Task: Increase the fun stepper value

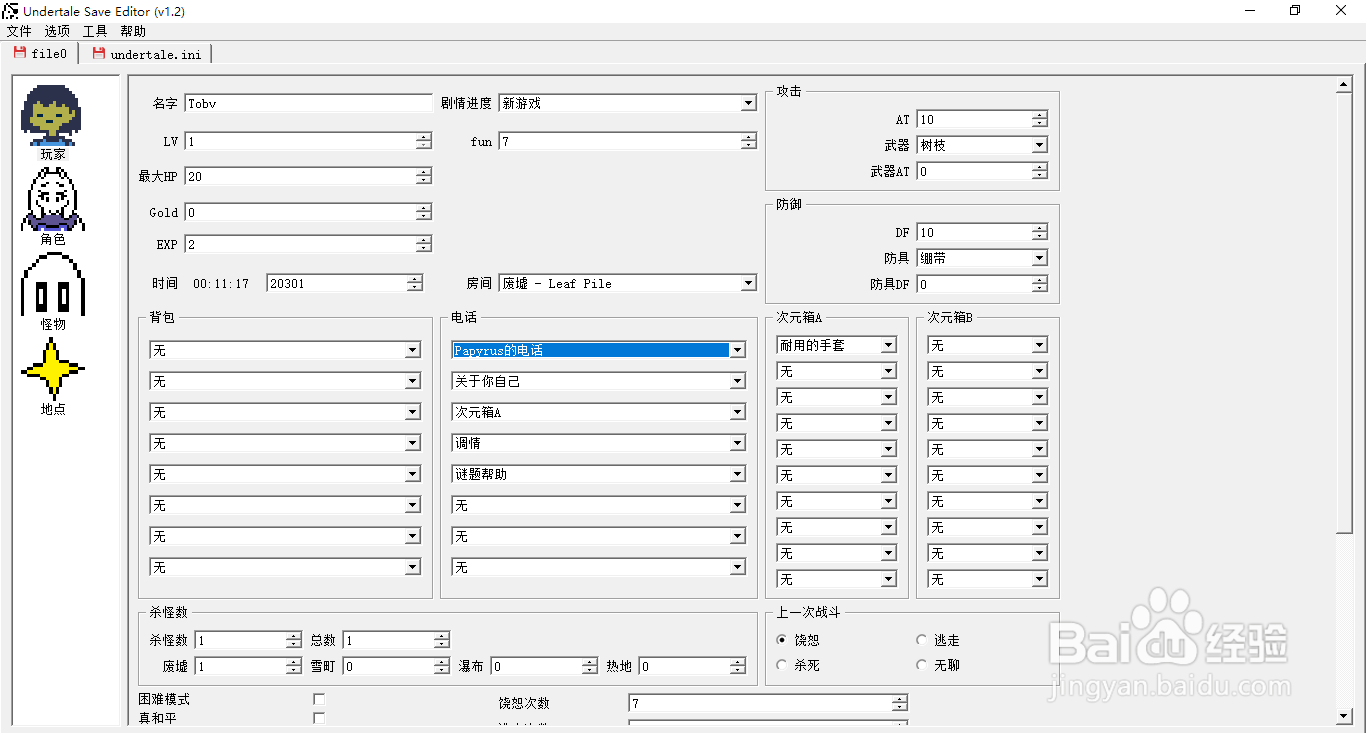Action: tap(748, 138)
